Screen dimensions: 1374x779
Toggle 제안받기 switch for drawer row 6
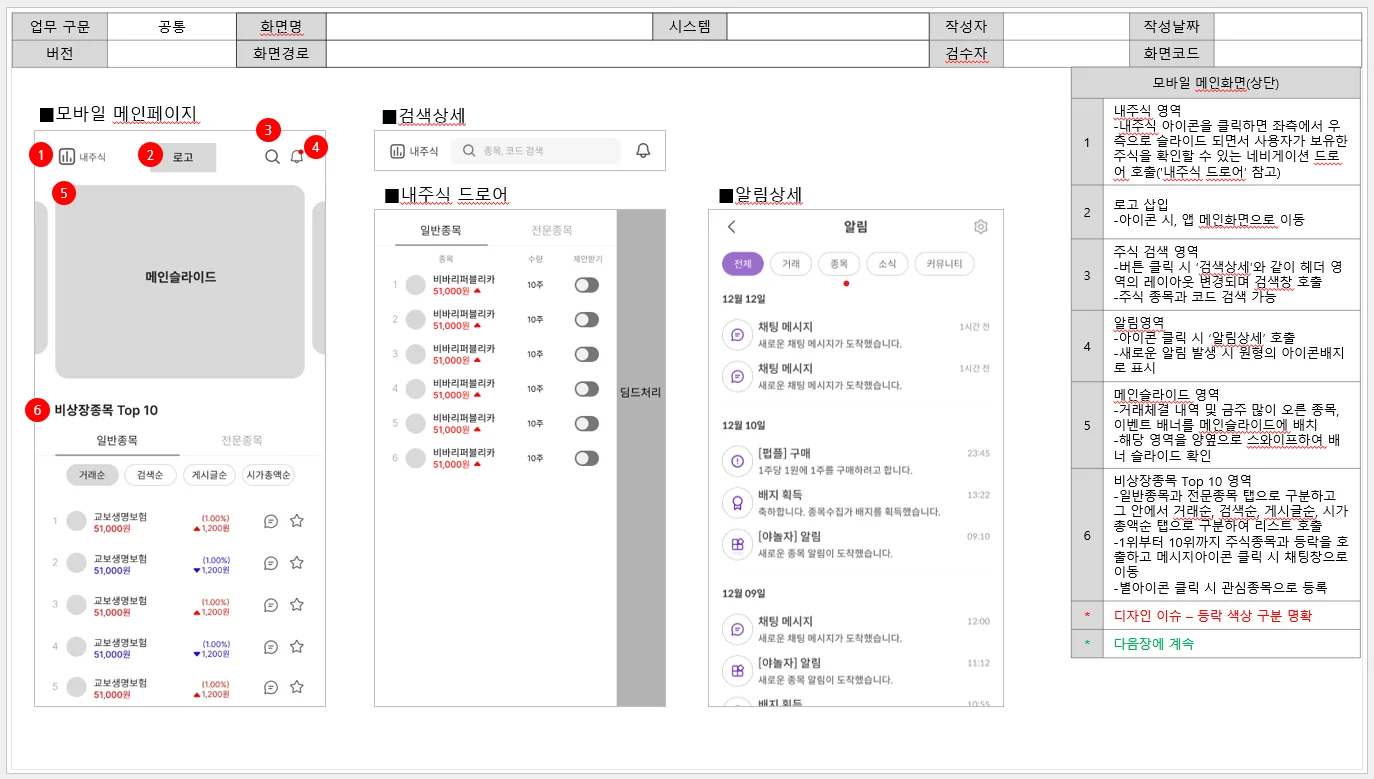(x=587, y=458)
